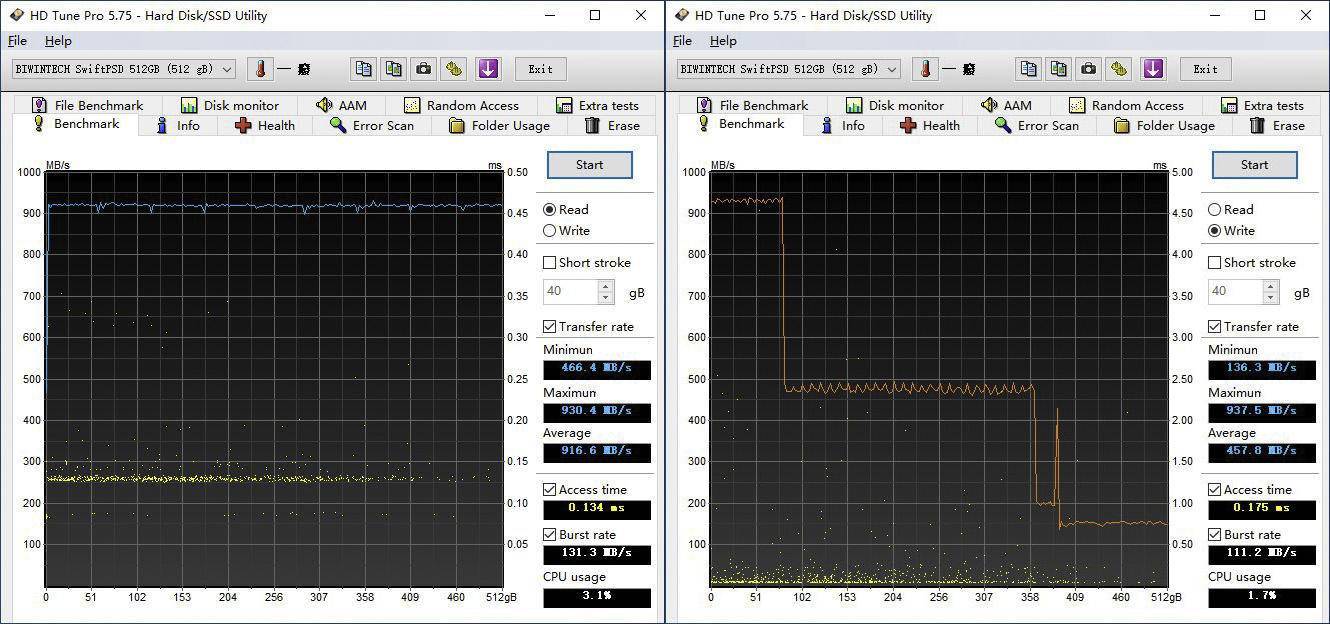The image size is (1330, 624).
Task: Open drive selection dropdown in left window
Action: pos(124,69)
